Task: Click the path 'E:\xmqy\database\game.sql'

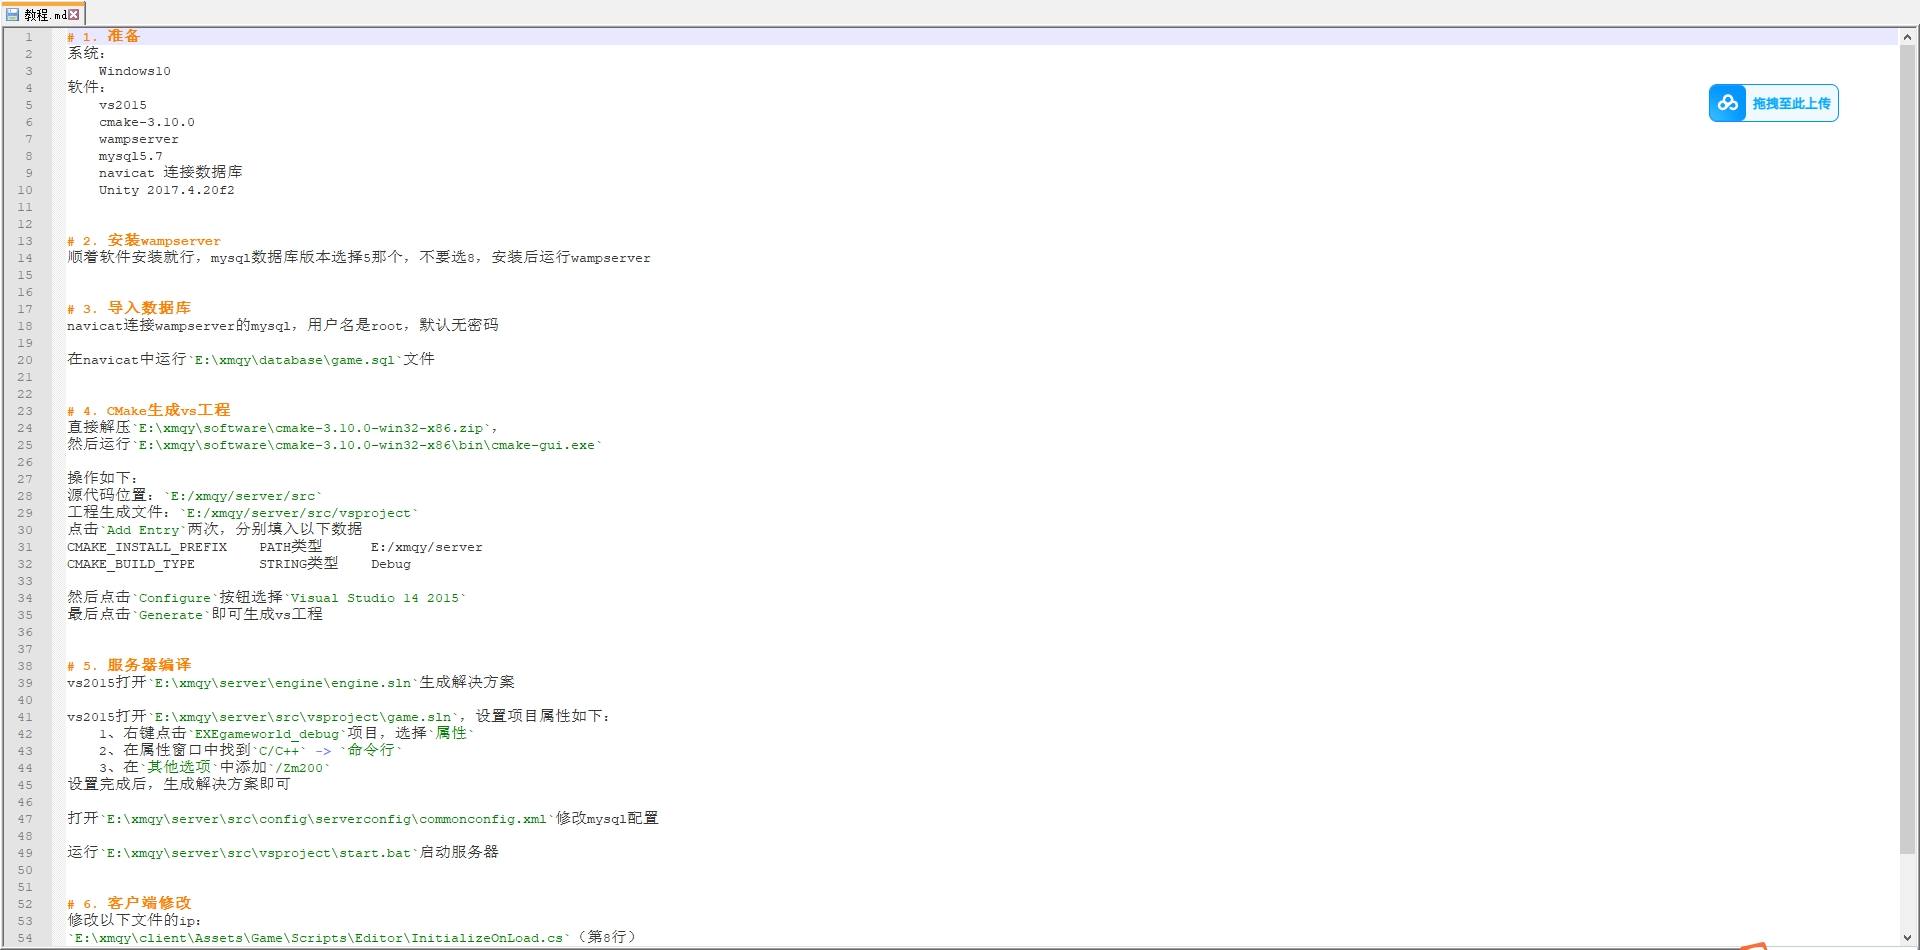Action: (x=294, y=360)
